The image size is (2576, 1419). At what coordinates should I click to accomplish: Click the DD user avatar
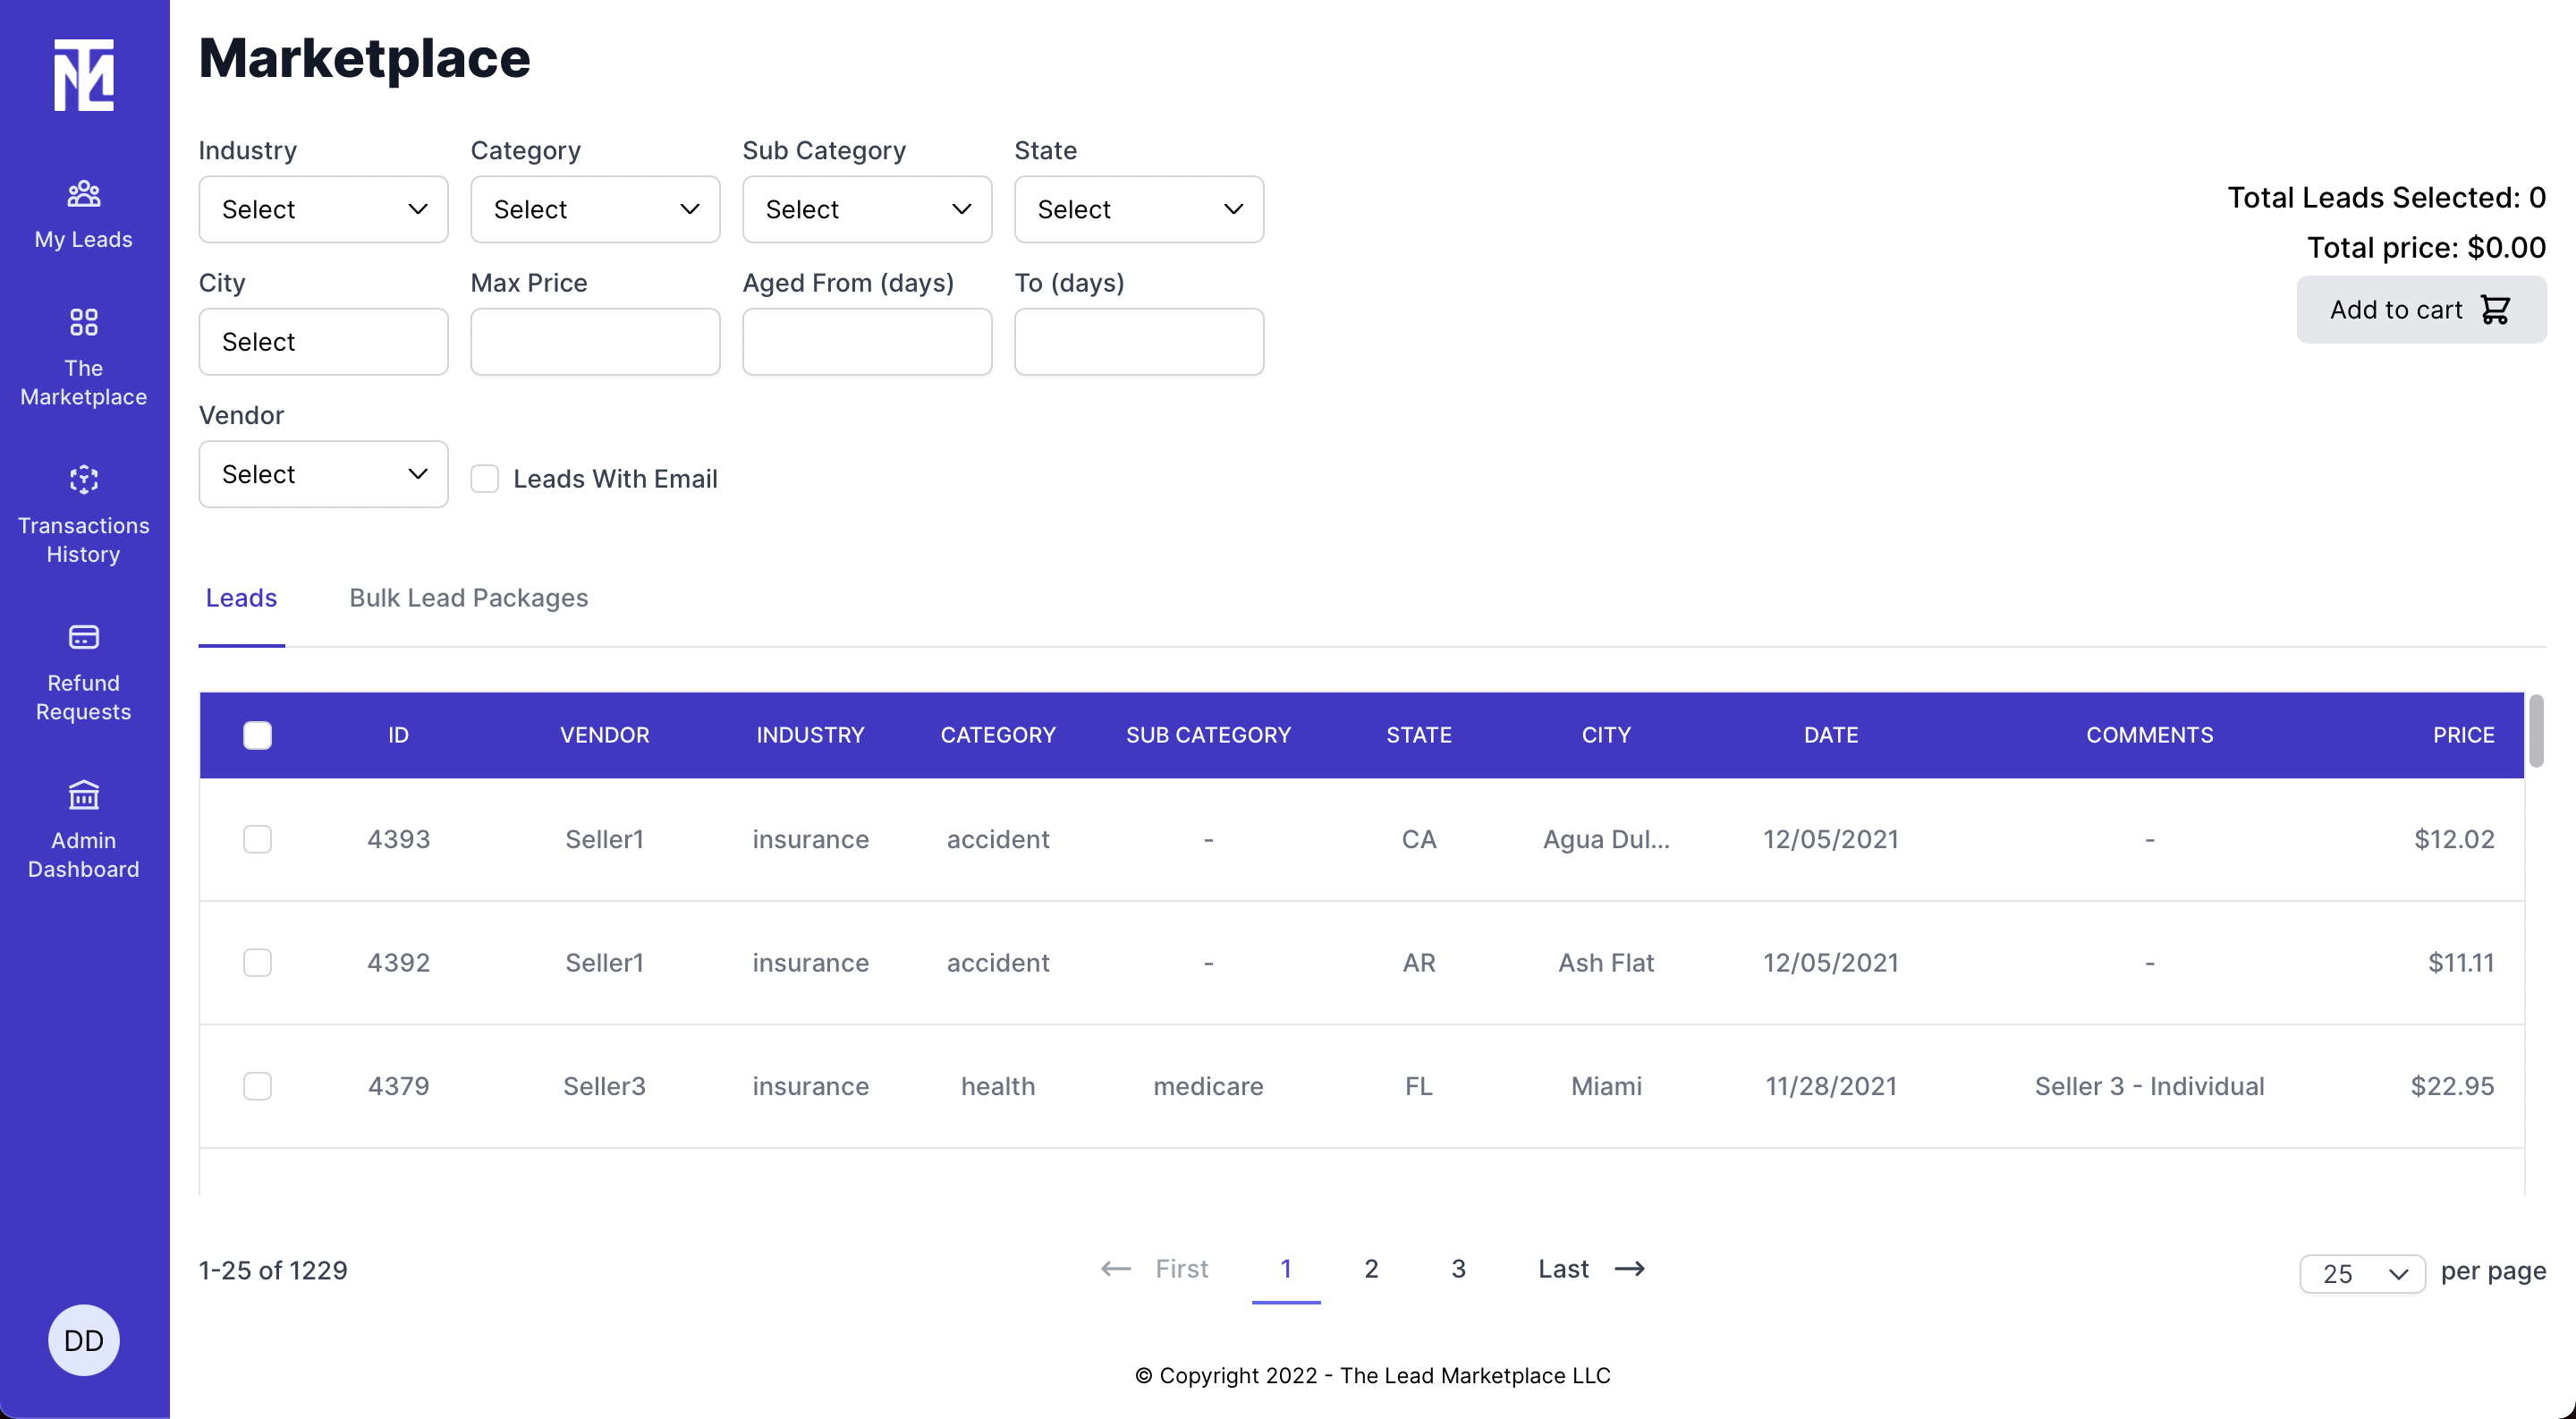[83, 1340]
